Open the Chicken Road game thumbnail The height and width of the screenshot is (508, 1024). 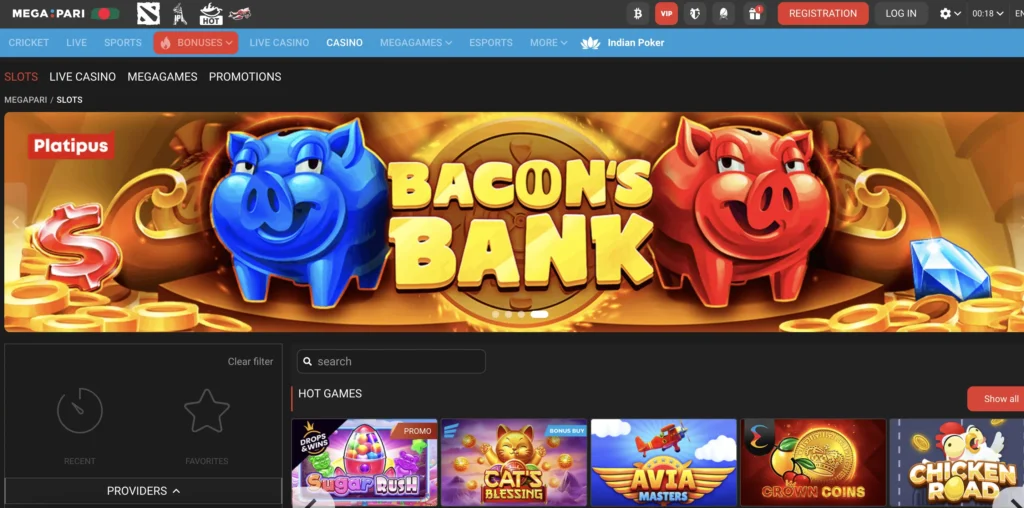pyautogui.click(x=957, y=462)
